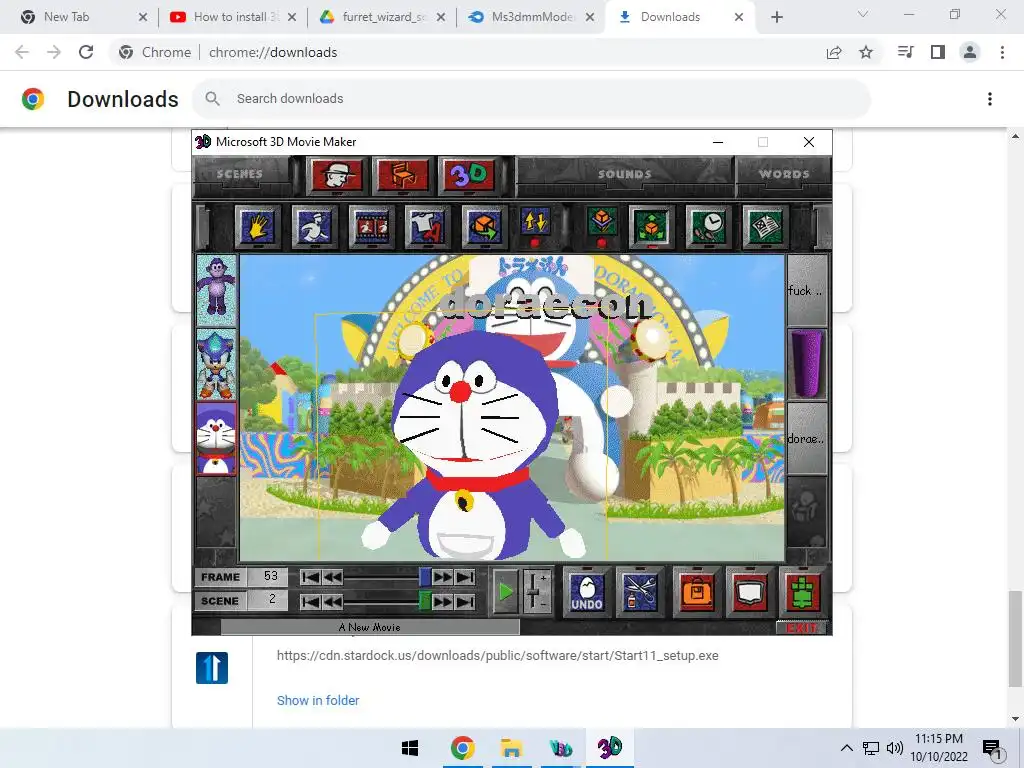This screenshot has height=768, width=1024.
Task: Select the 'dorae..' text item on right panel
Action: pyautogui.click(x=807, y=438)
